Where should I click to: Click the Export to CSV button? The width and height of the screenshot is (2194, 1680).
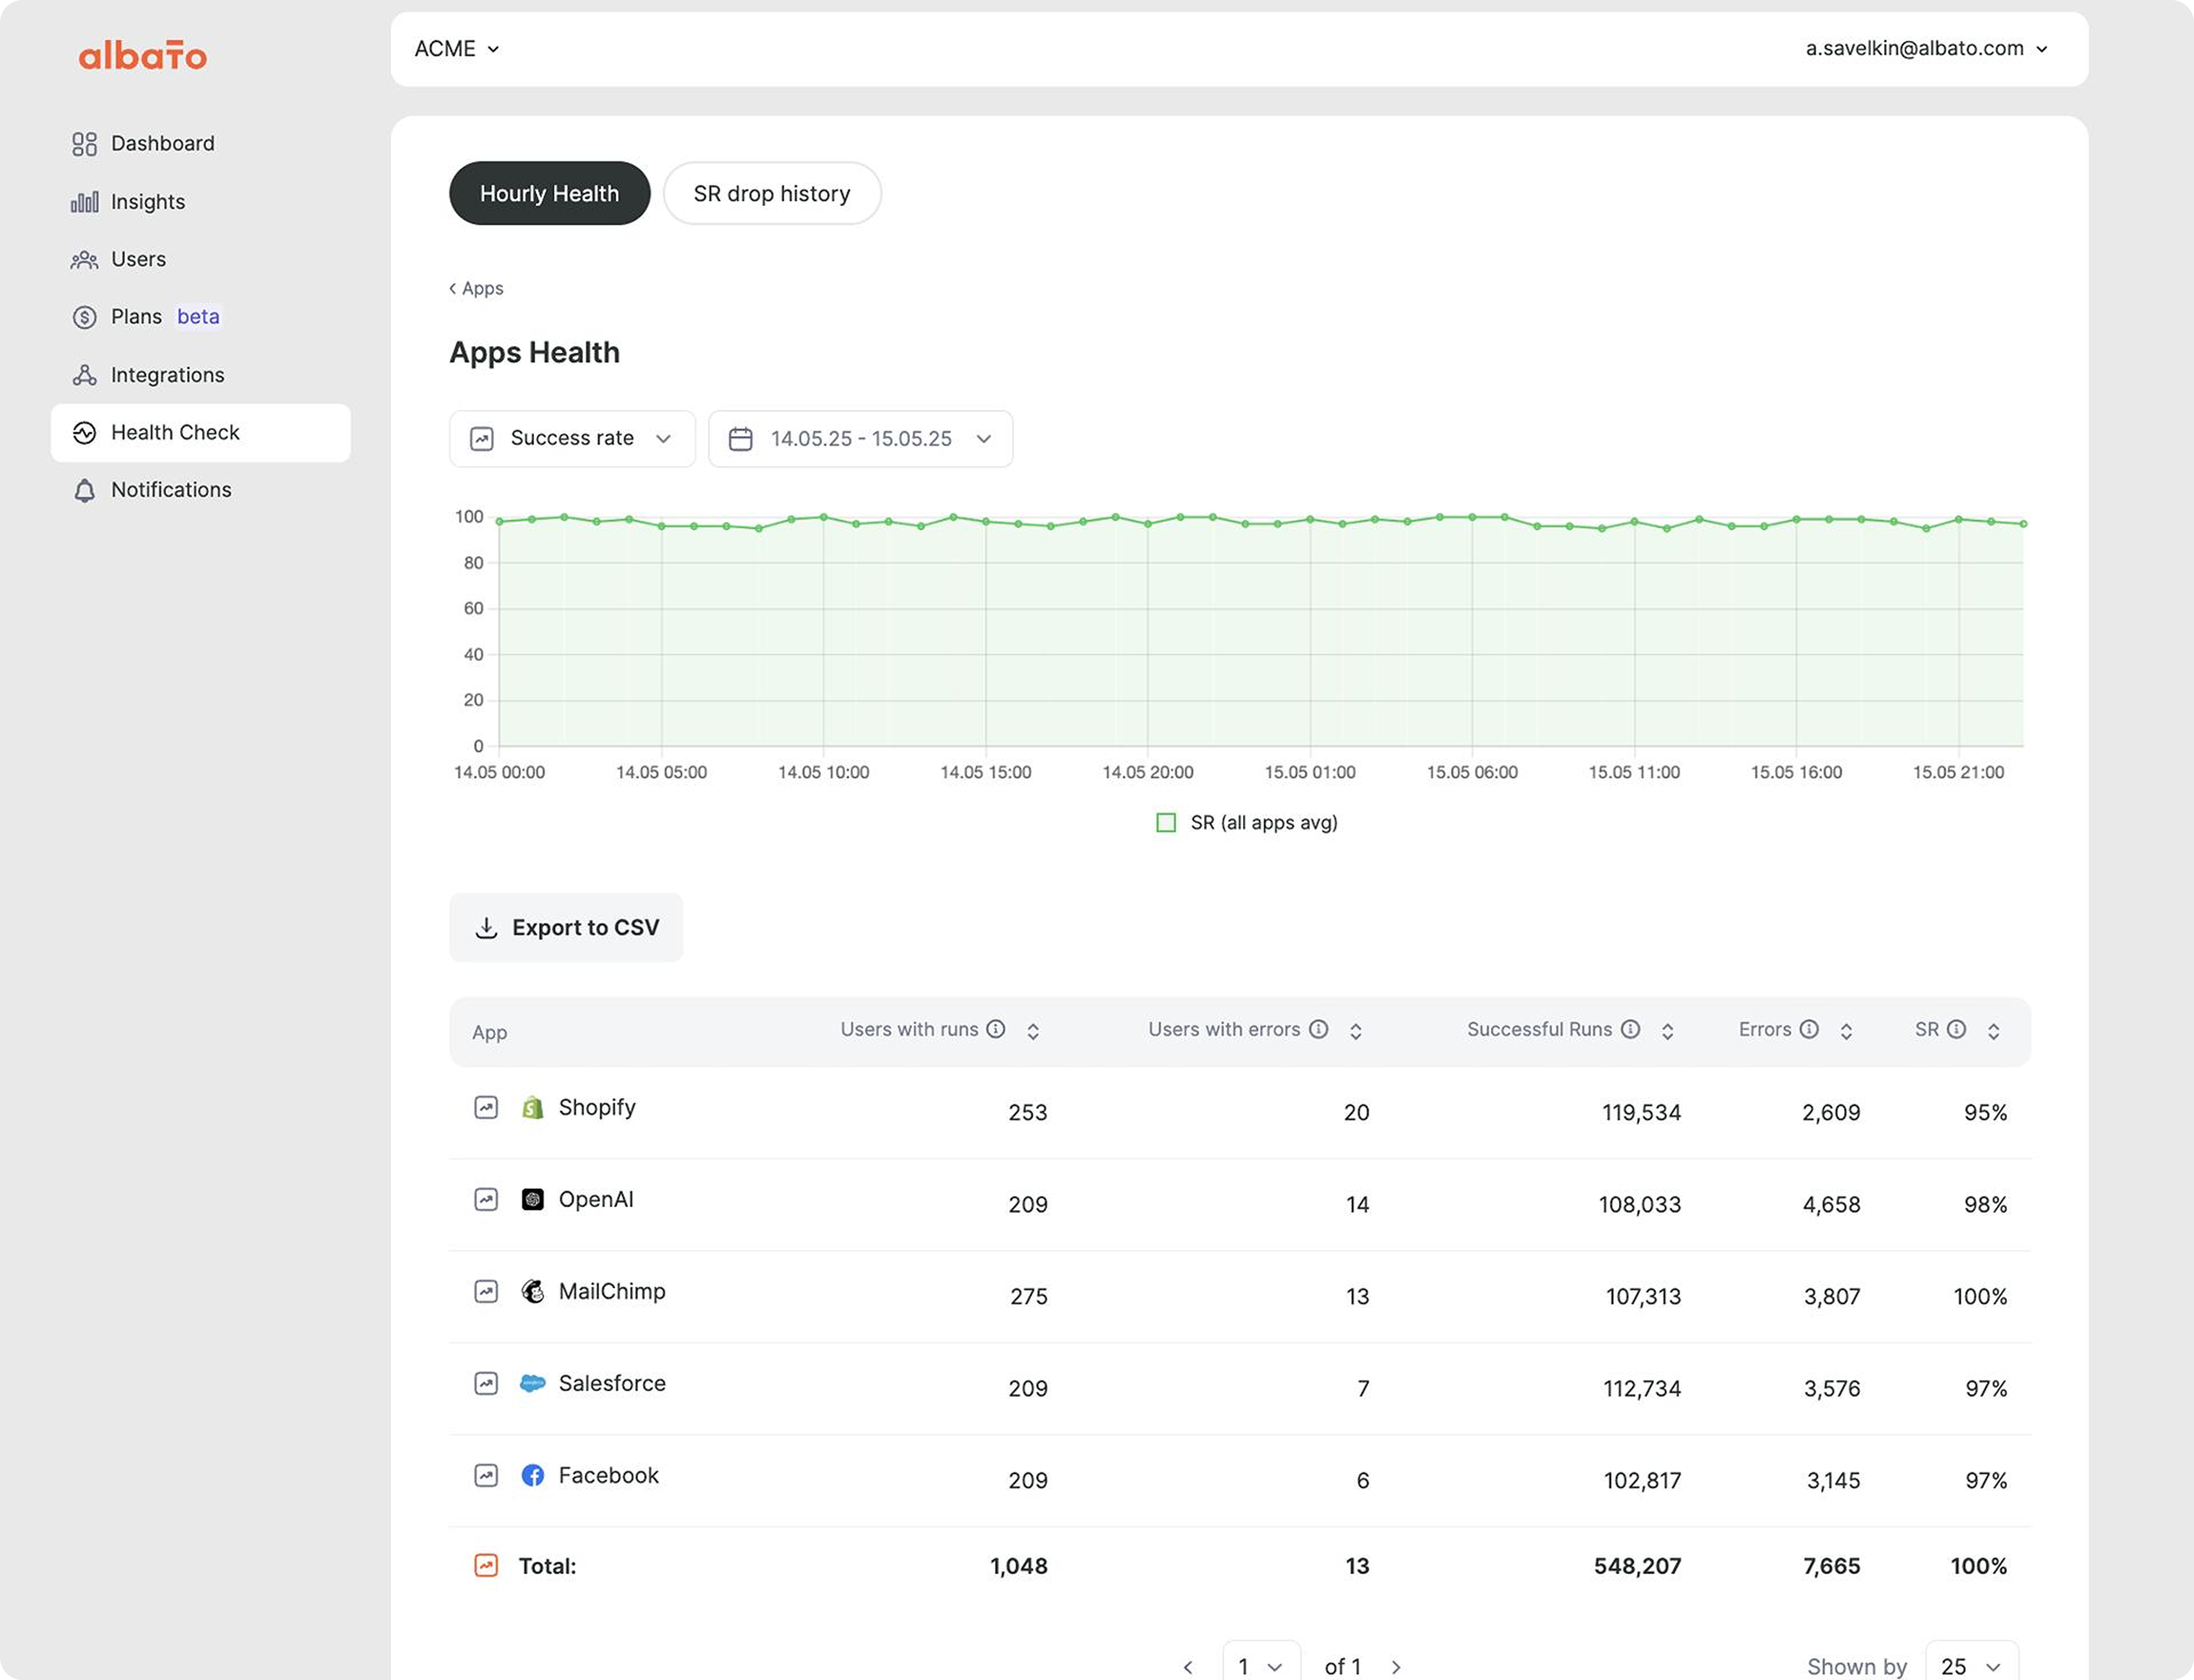[566, 928]
